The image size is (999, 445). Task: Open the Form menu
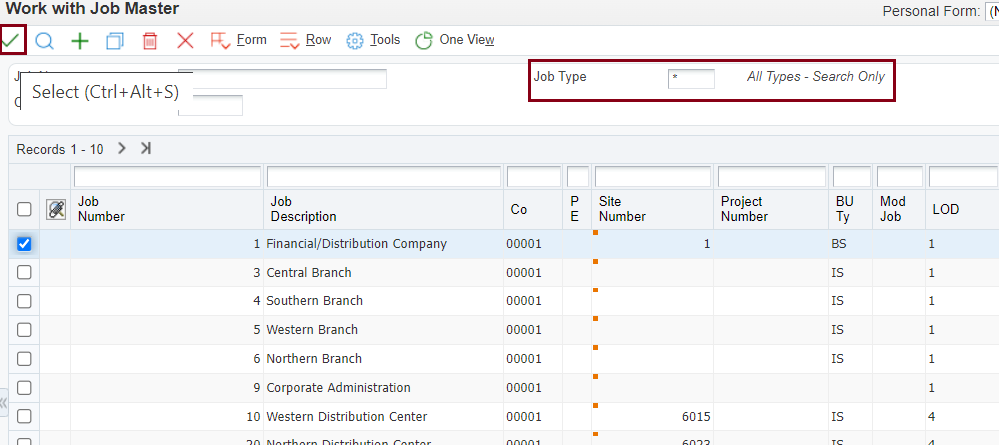pos(238,40)
